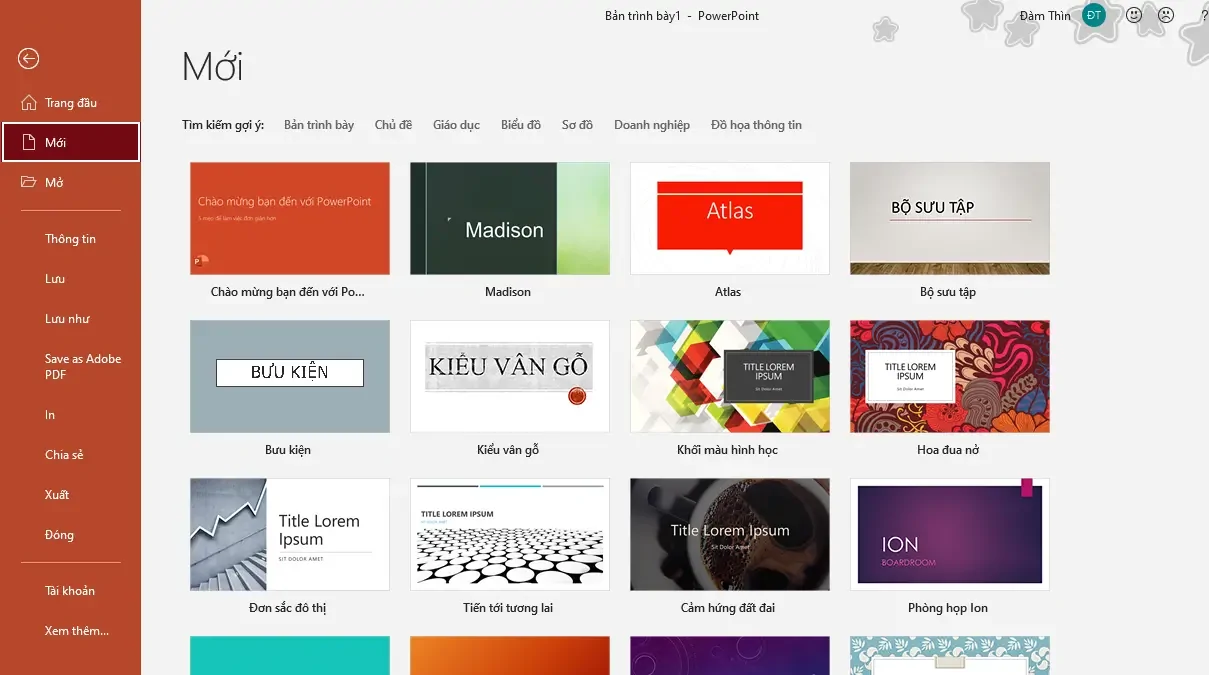The image size is (1209, 675).
Task: Choose the Atlas template thumbnail
Action: [x=729, y=218]
